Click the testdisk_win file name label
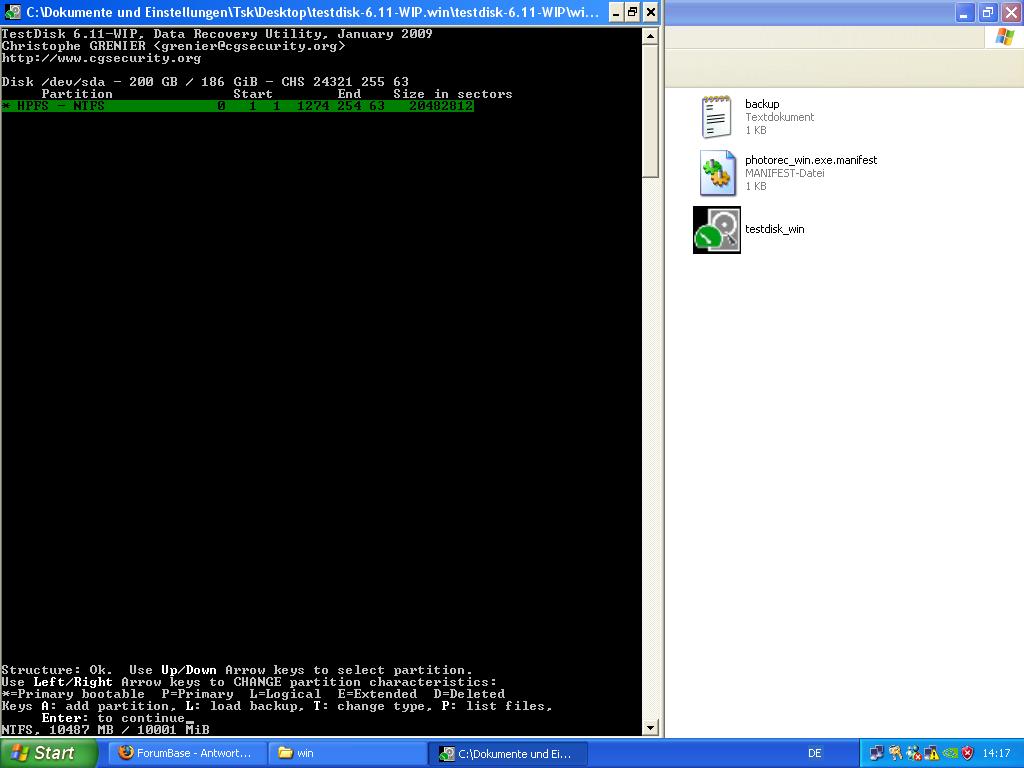1024x768 pixels. click(775, 229)
